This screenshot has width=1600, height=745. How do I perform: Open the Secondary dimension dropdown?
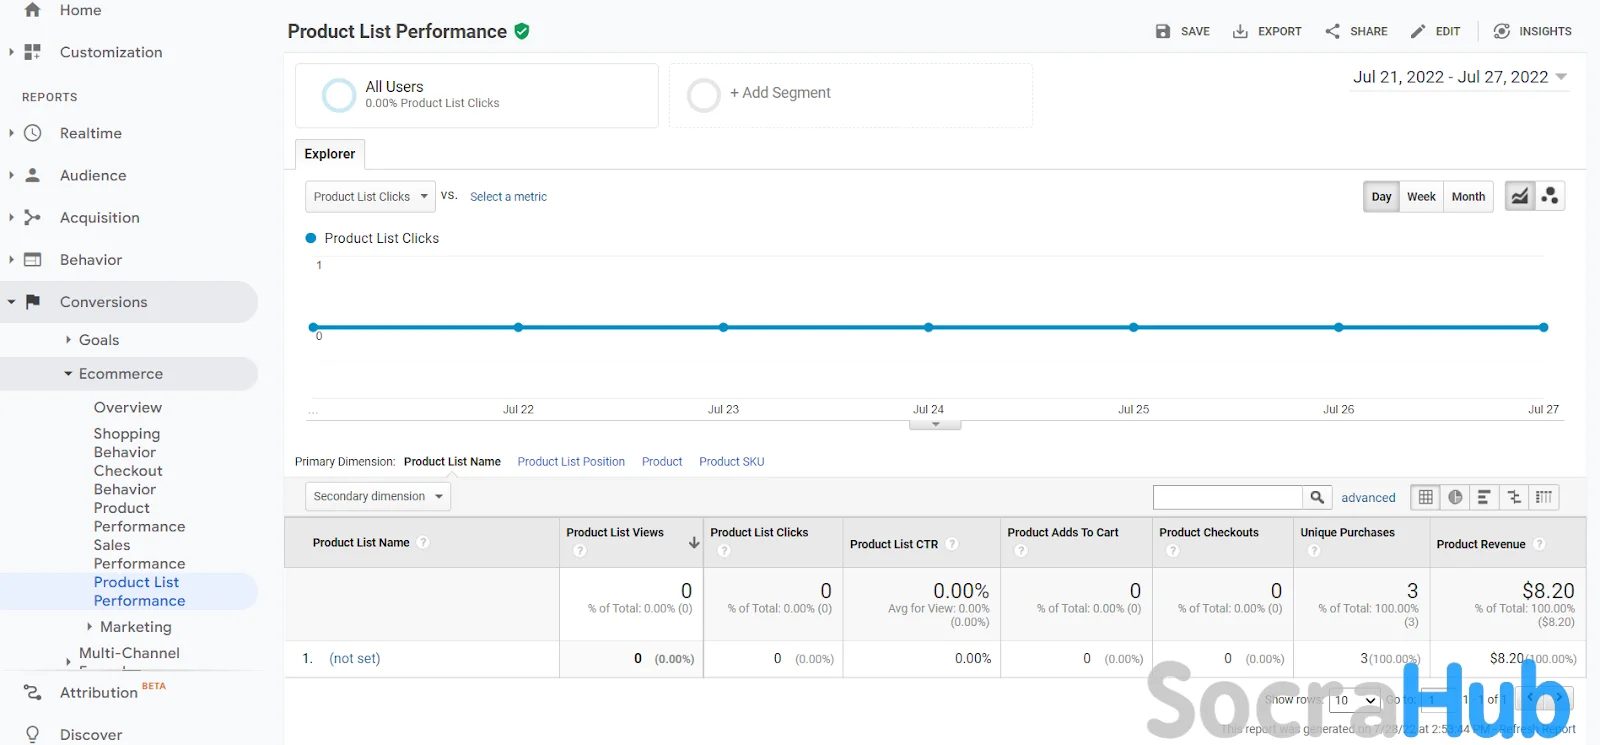click(378, 496)
